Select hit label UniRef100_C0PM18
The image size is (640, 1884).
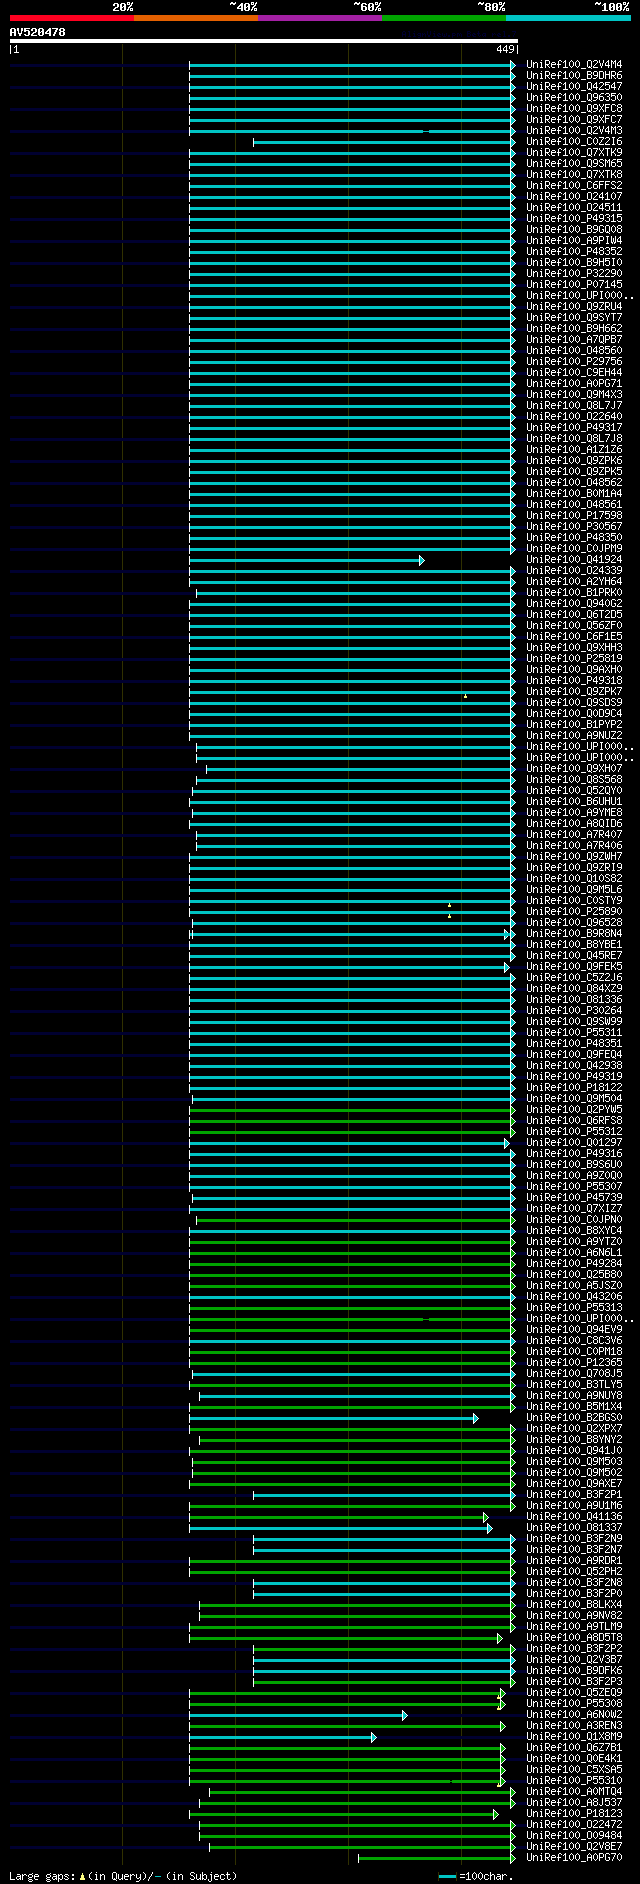pos(574,1352)
